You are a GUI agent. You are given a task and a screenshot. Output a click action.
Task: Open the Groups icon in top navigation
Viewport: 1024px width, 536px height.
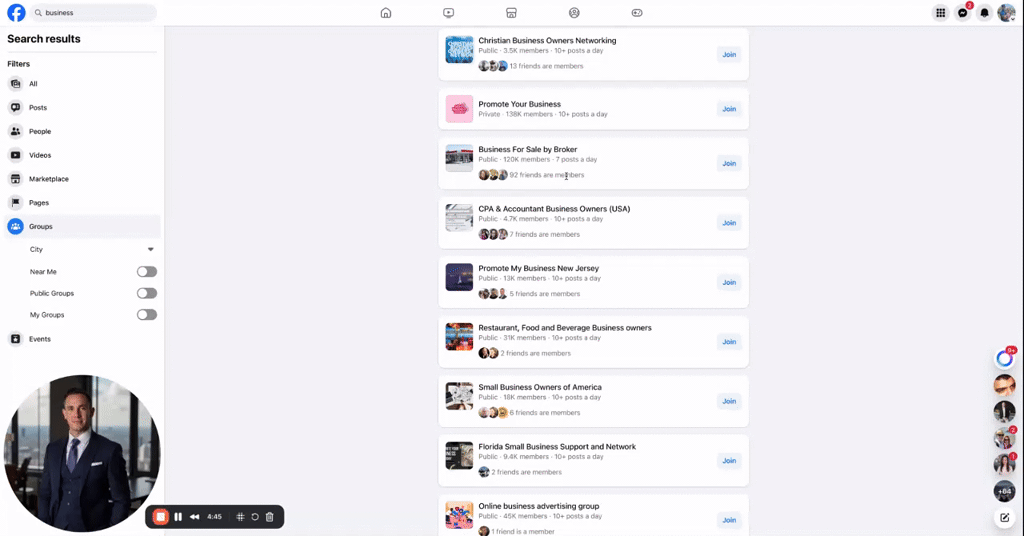(x=574, y=12)
